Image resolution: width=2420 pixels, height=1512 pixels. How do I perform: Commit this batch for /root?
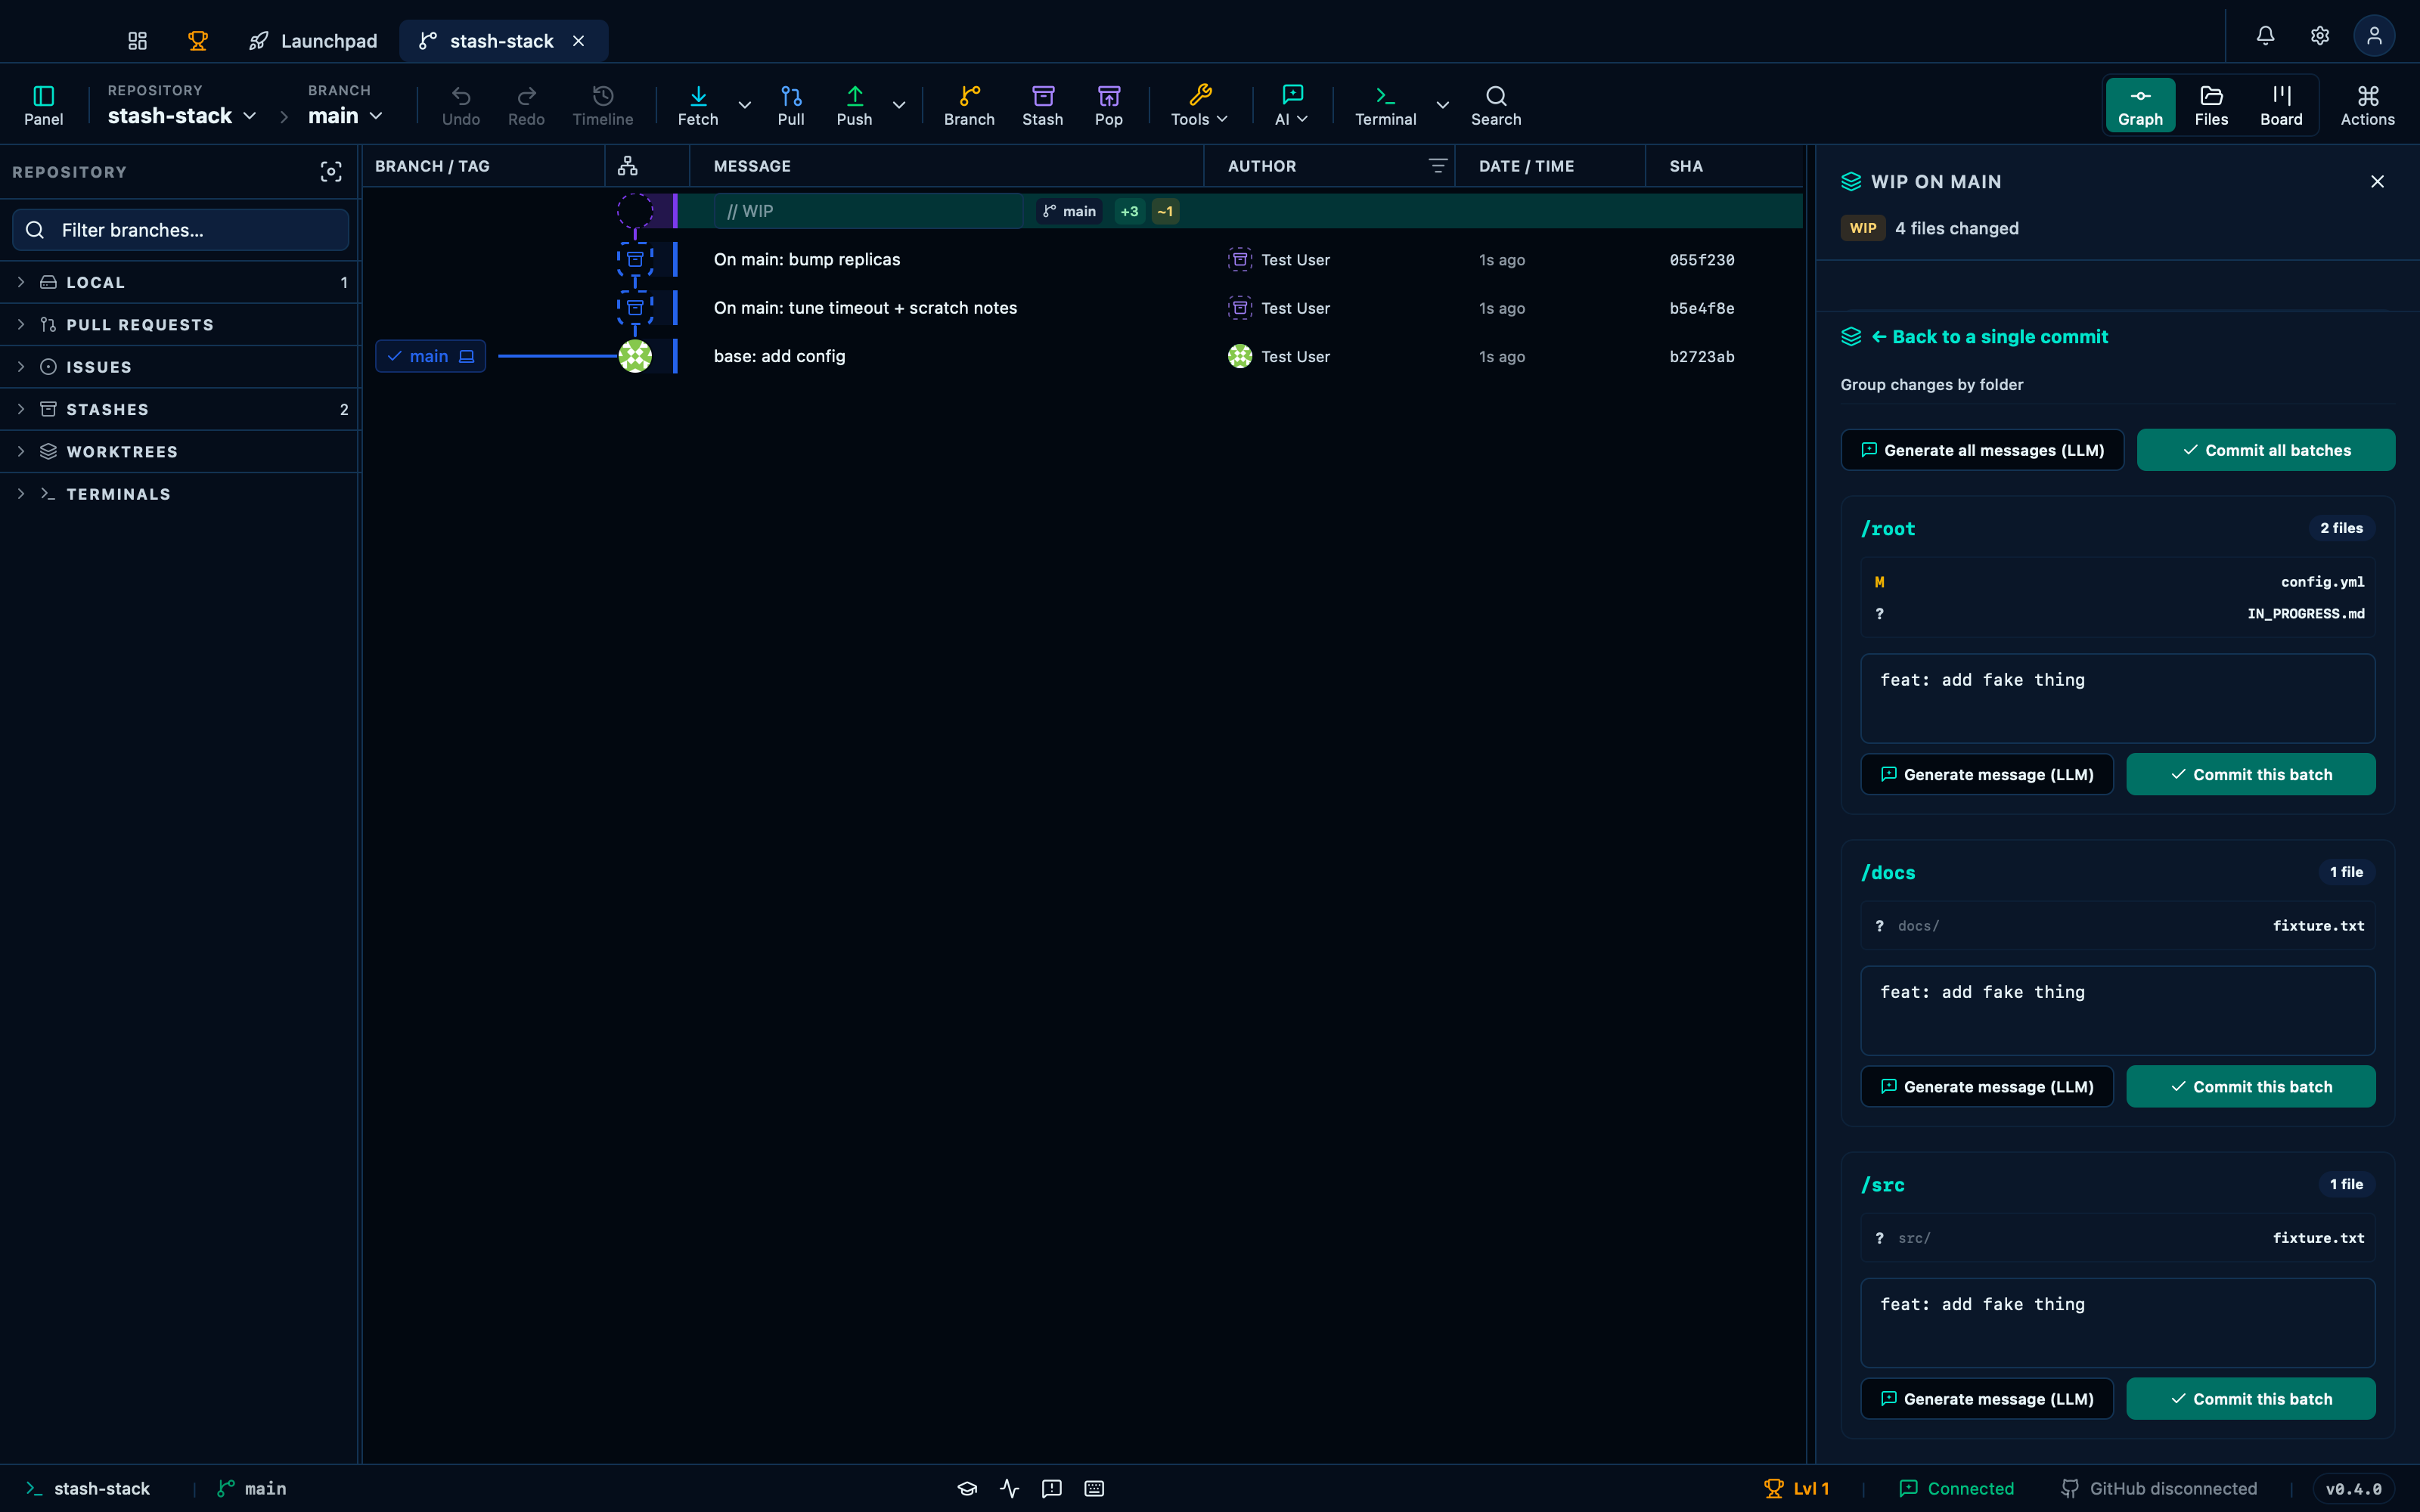click(2251, 774)
